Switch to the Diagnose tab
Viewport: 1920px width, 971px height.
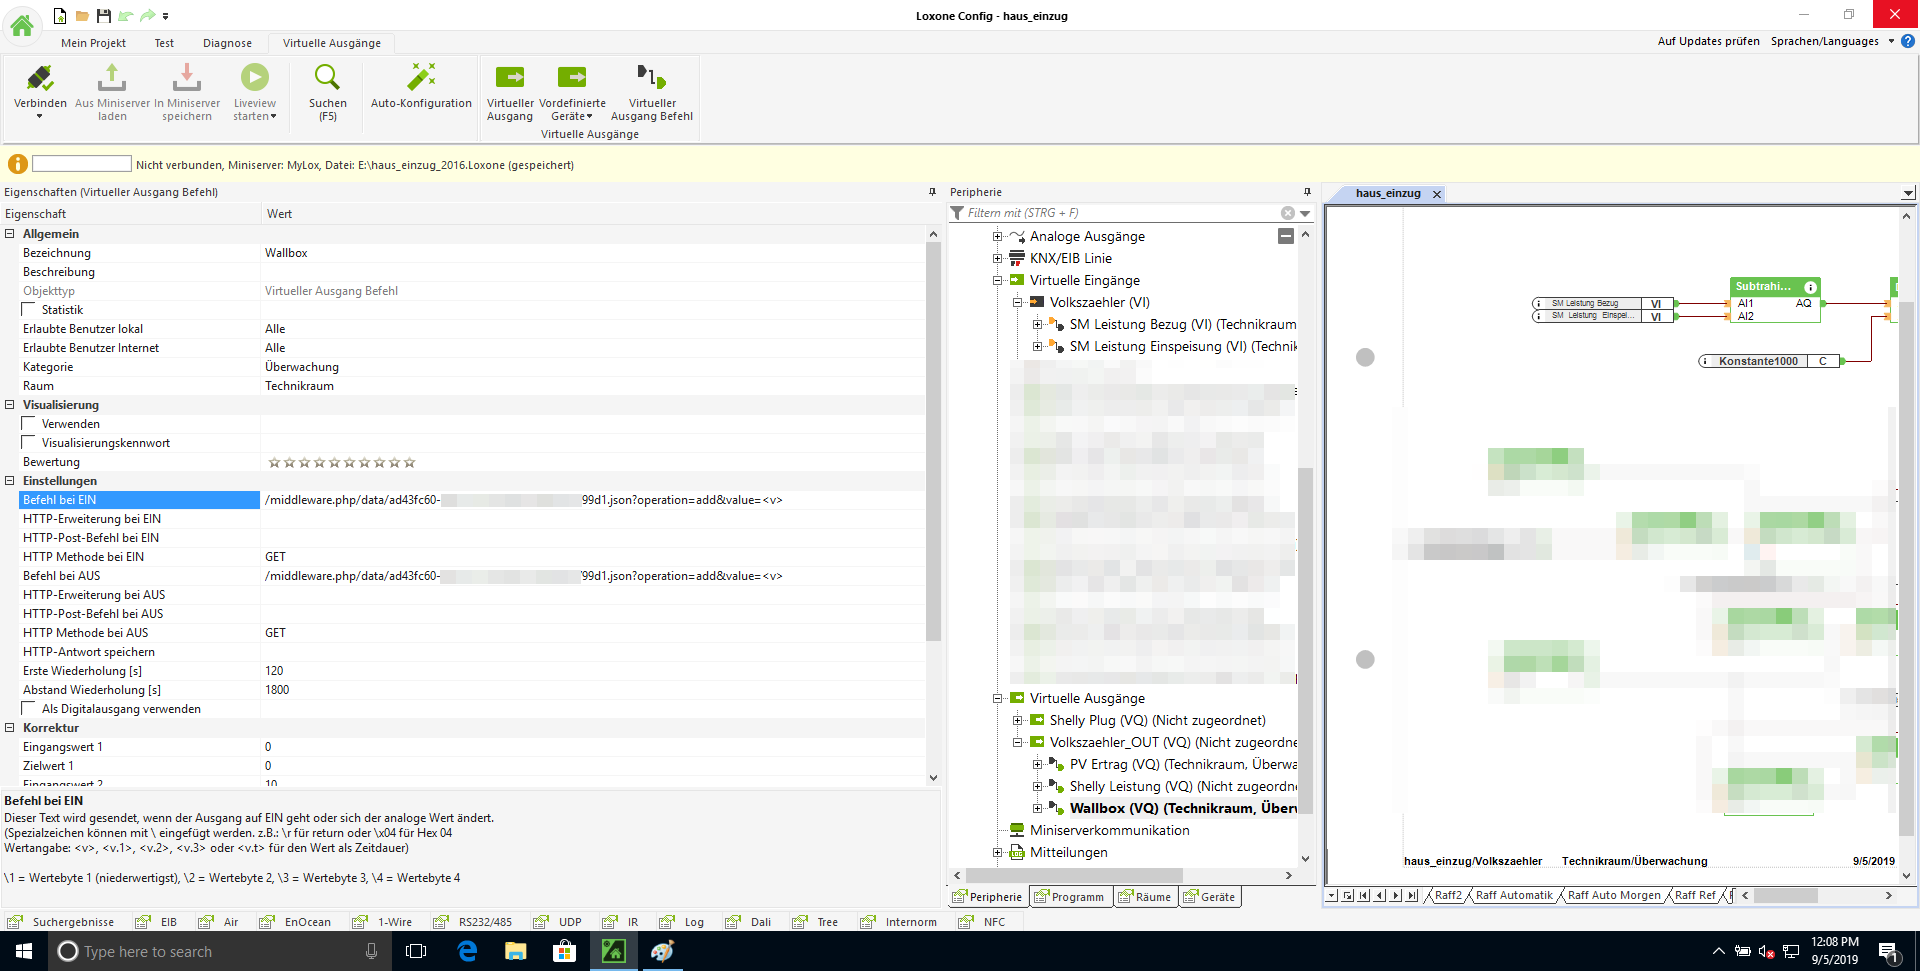point(227,43)
